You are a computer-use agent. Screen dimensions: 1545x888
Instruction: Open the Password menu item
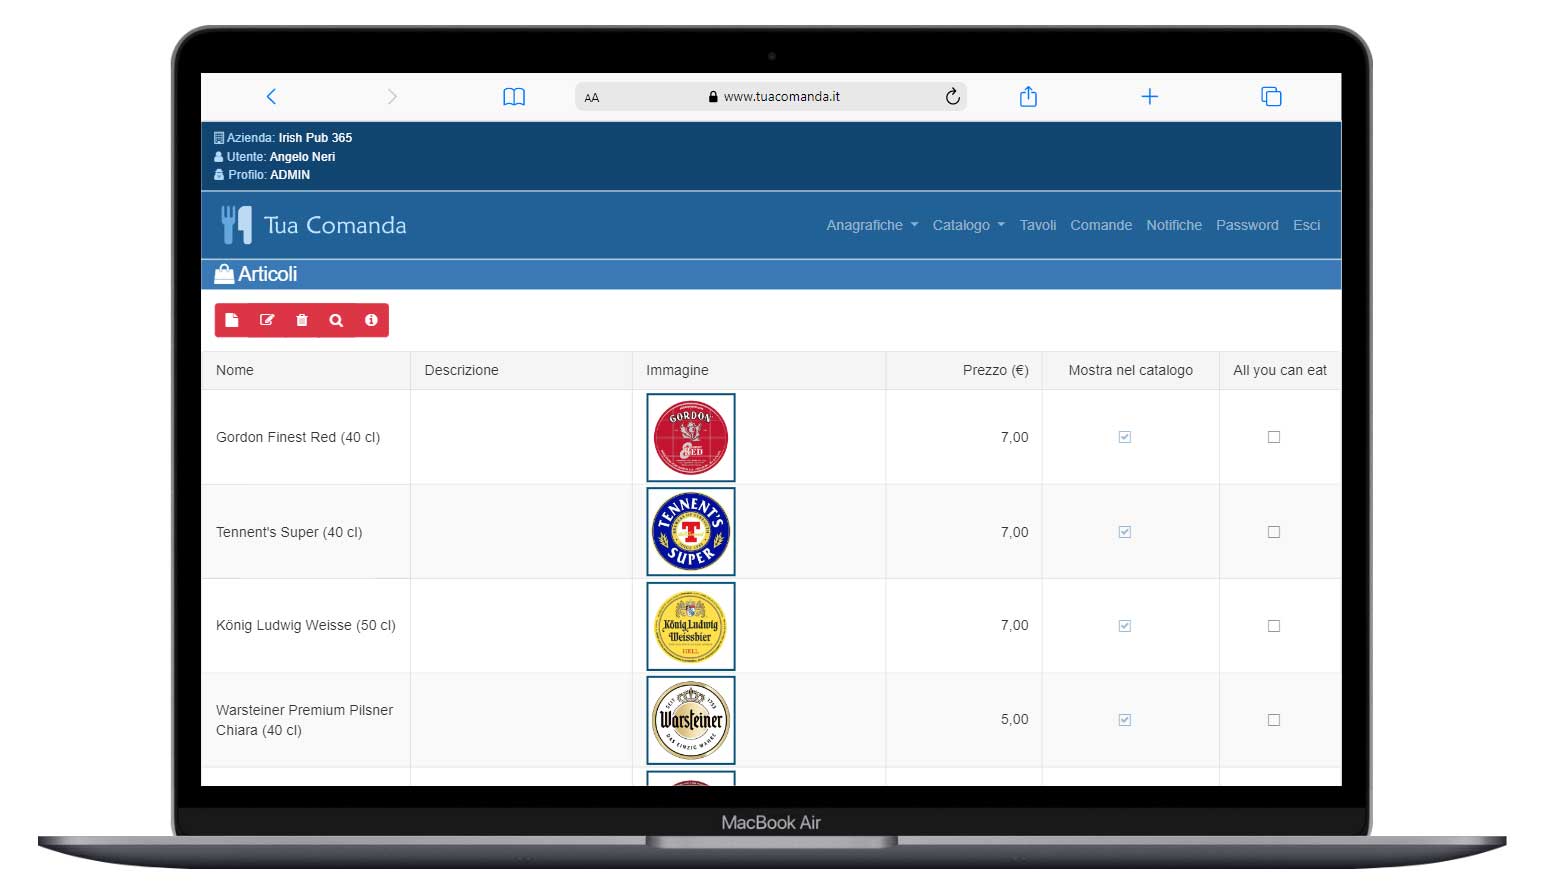tap(1247, 225)
